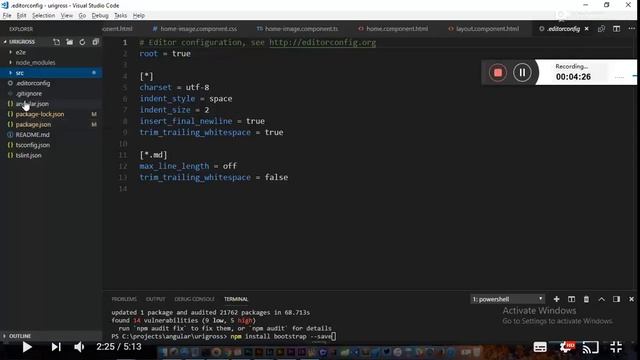Create a new file in the Explorer header

click(x=56, y=42)
